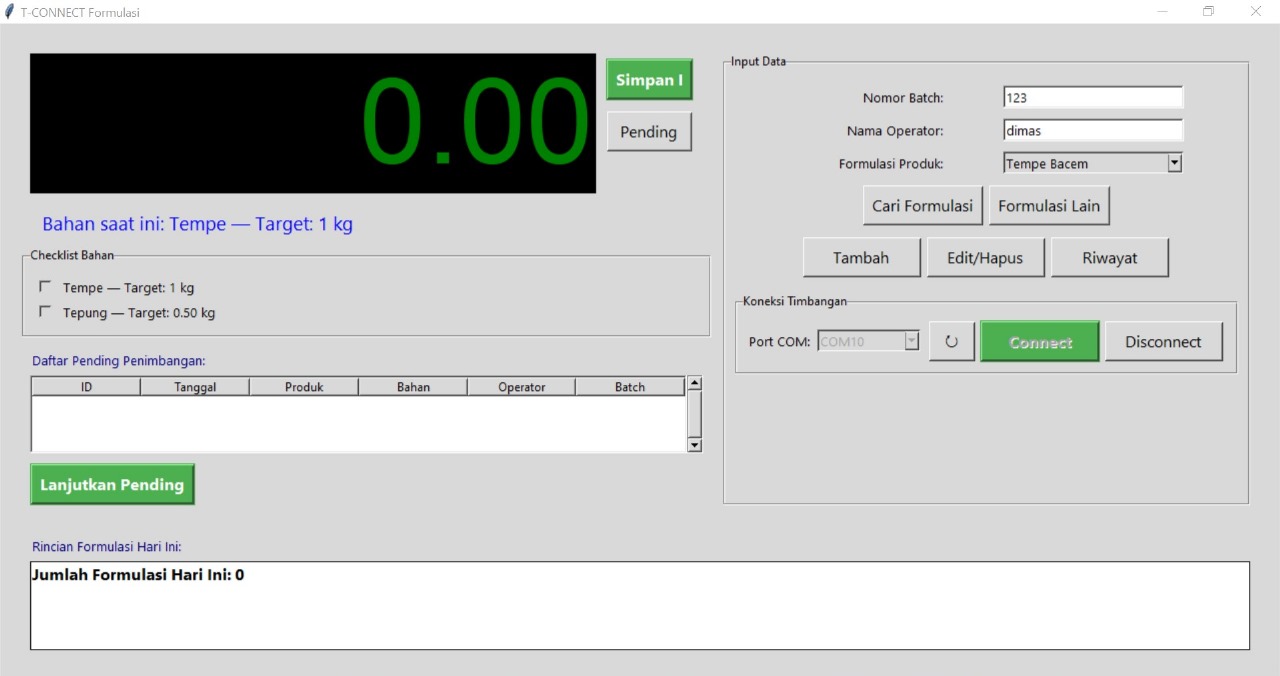Open the Edit/Hapus dialog
Image resolution: width=1280 pixels, height=676 pixels.
[x=985, y=258]
